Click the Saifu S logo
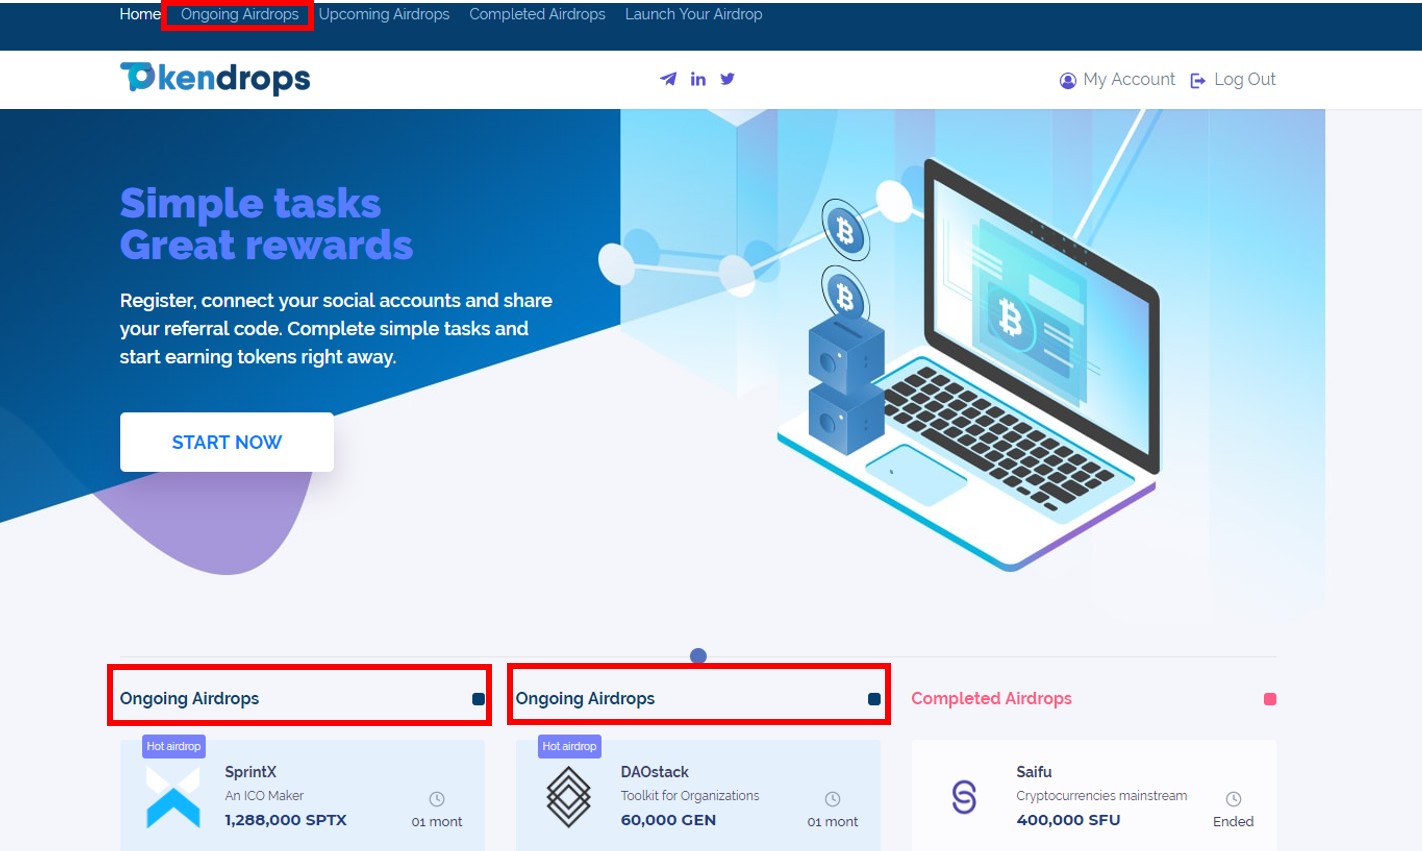Screen dimensions: 1422x851 pos(964,797)
